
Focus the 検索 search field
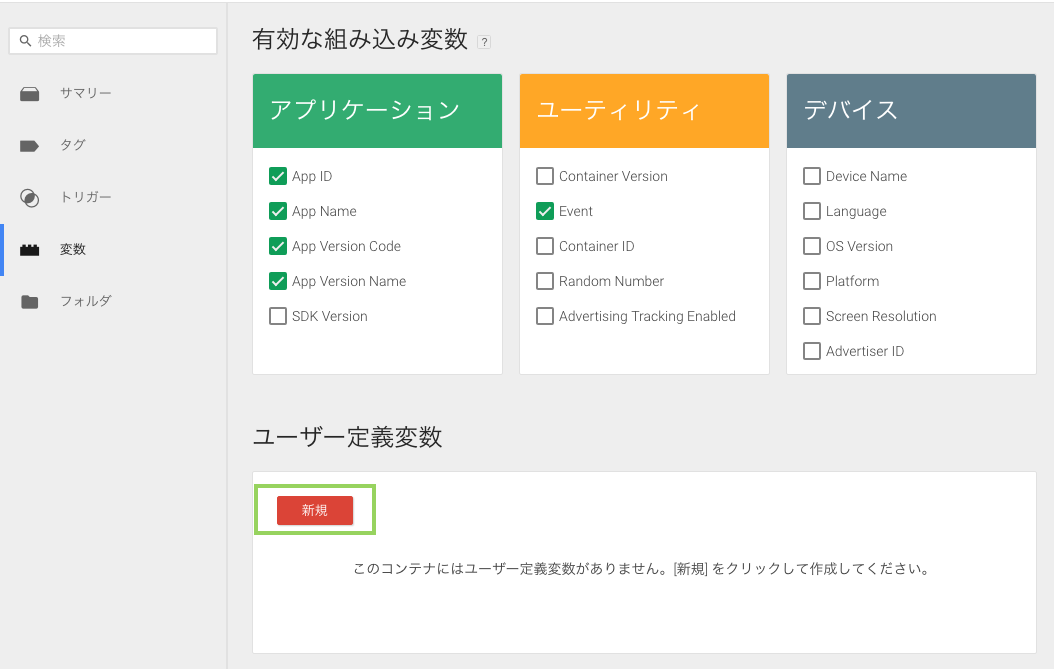113,41
